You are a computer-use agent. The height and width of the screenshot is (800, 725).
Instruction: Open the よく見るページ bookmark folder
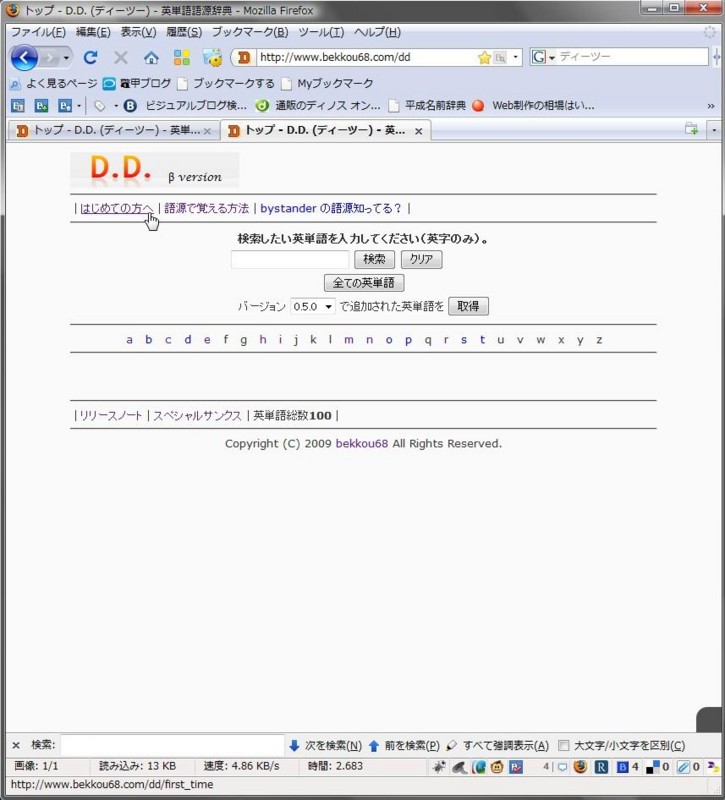pos(54,83)
